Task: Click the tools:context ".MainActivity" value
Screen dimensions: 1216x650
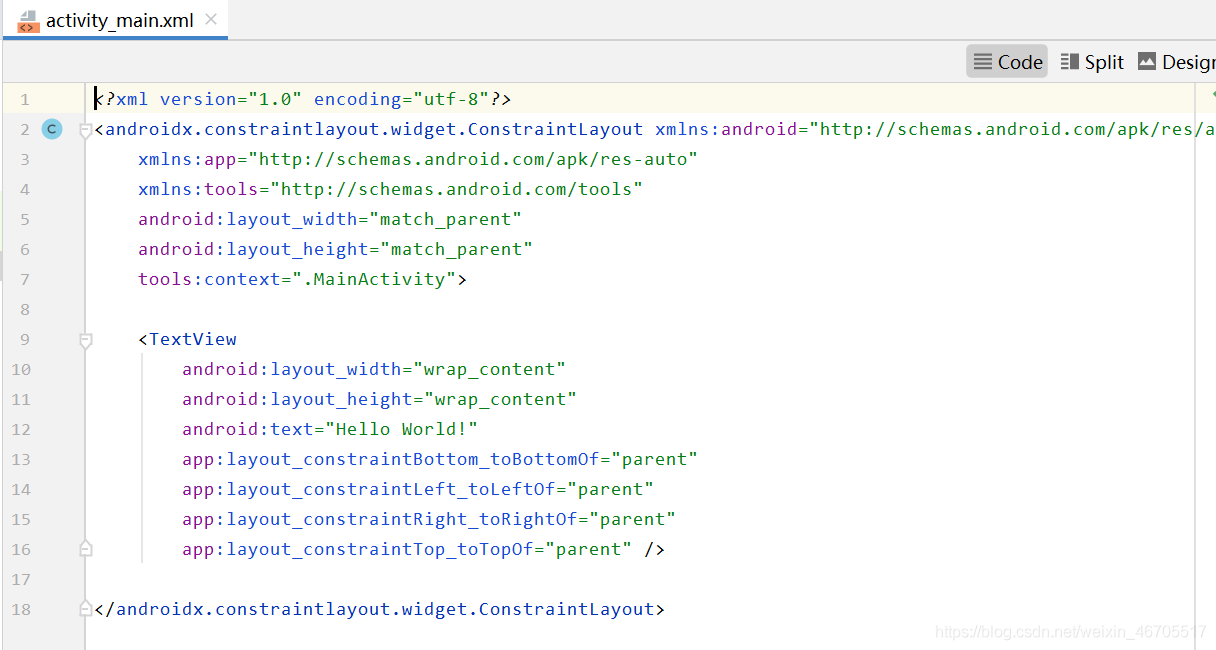Action: click(374, 279)
